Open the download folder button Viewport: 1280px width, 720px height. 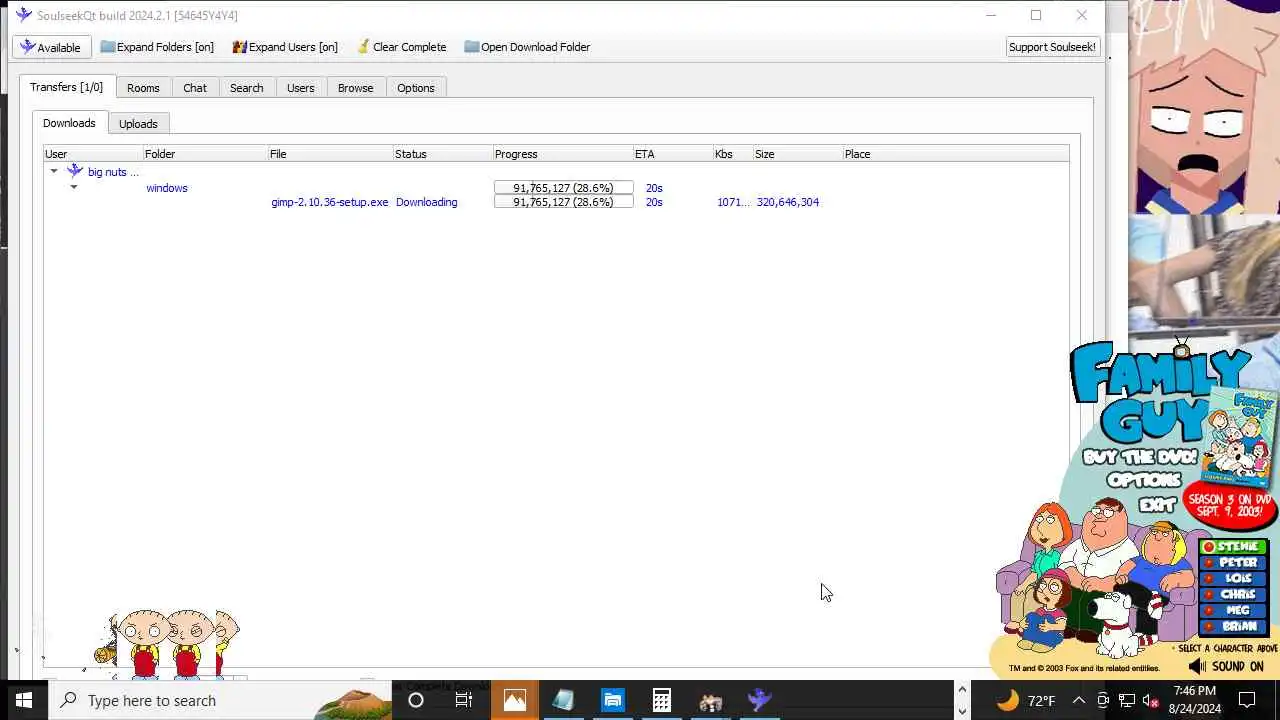click(x=527, y=47)
